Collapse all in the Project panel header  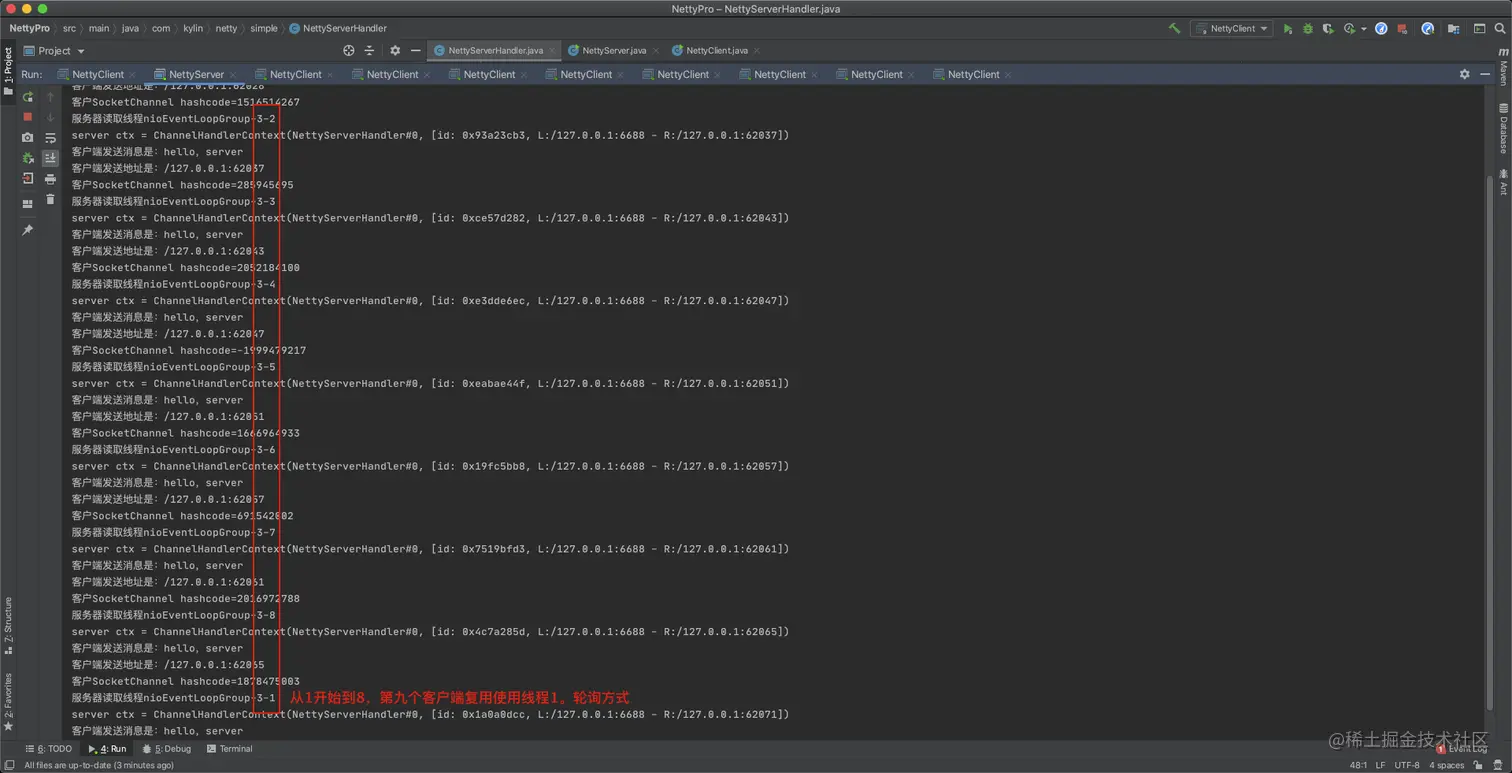click(369, 51)
